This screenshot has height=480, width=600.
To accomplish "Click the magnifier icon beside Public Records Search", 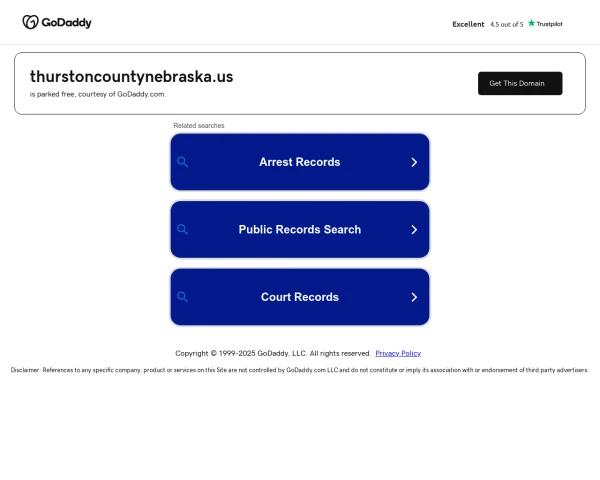I will pyautogui.click(x=183, y=229).
